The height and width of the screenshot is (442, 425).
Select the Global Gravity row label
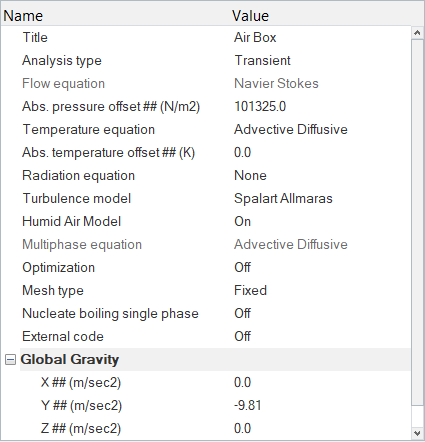coord(70,359)
